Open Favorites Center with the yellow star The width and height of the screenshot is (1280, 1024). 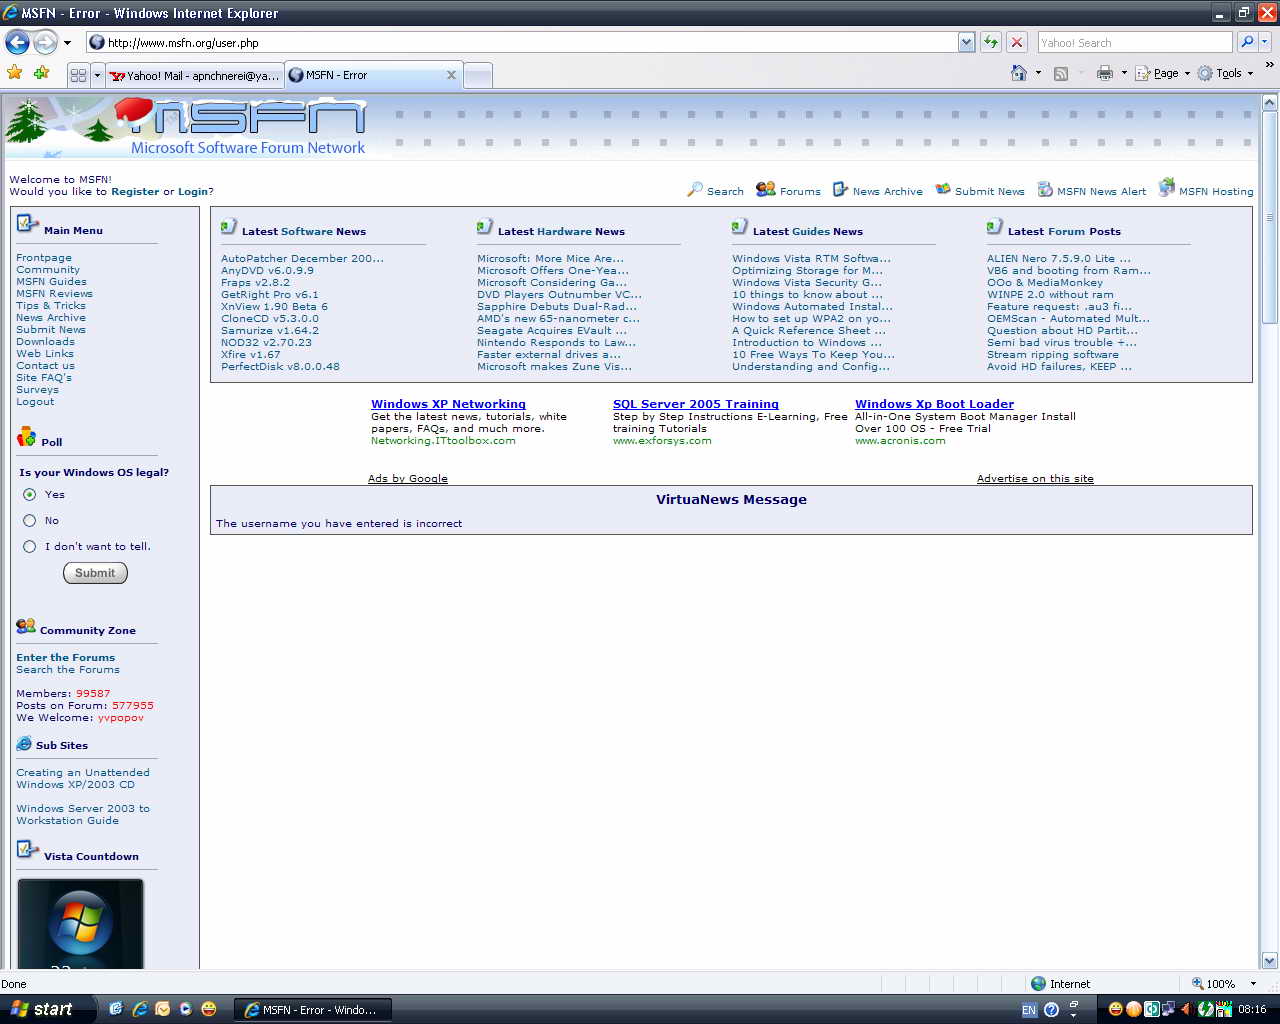click(15, 73)
